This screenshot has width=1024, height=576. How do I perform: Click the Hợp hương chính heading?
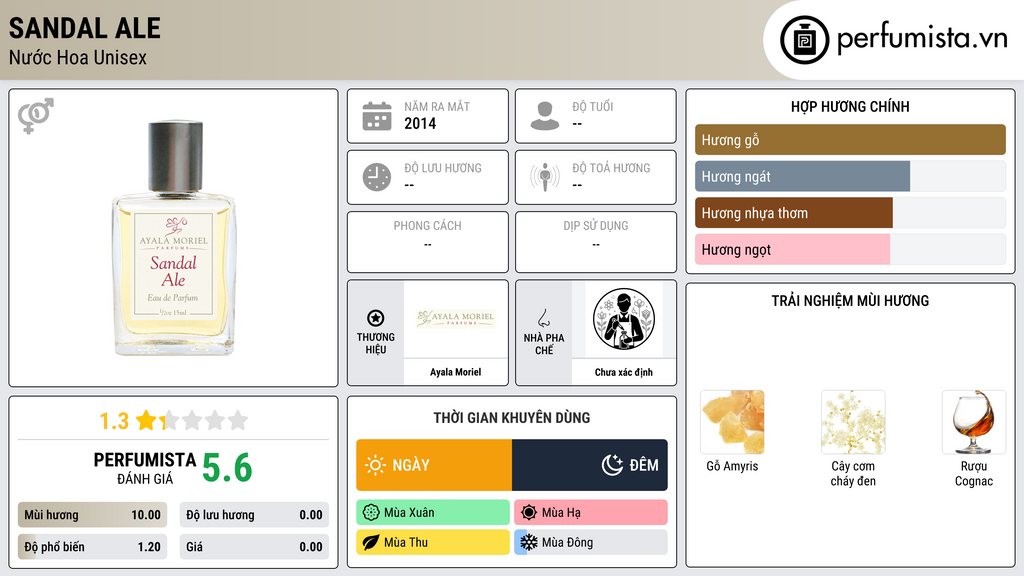coord(850,106)
